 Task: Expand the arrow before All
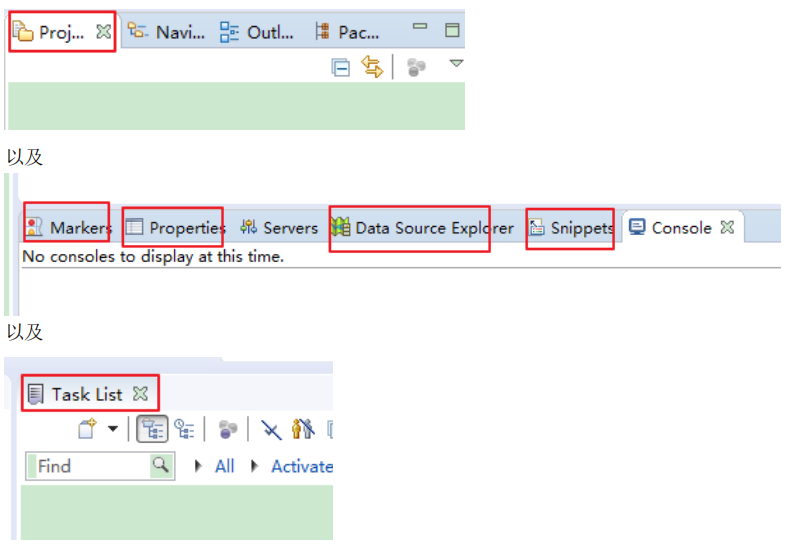198,466
